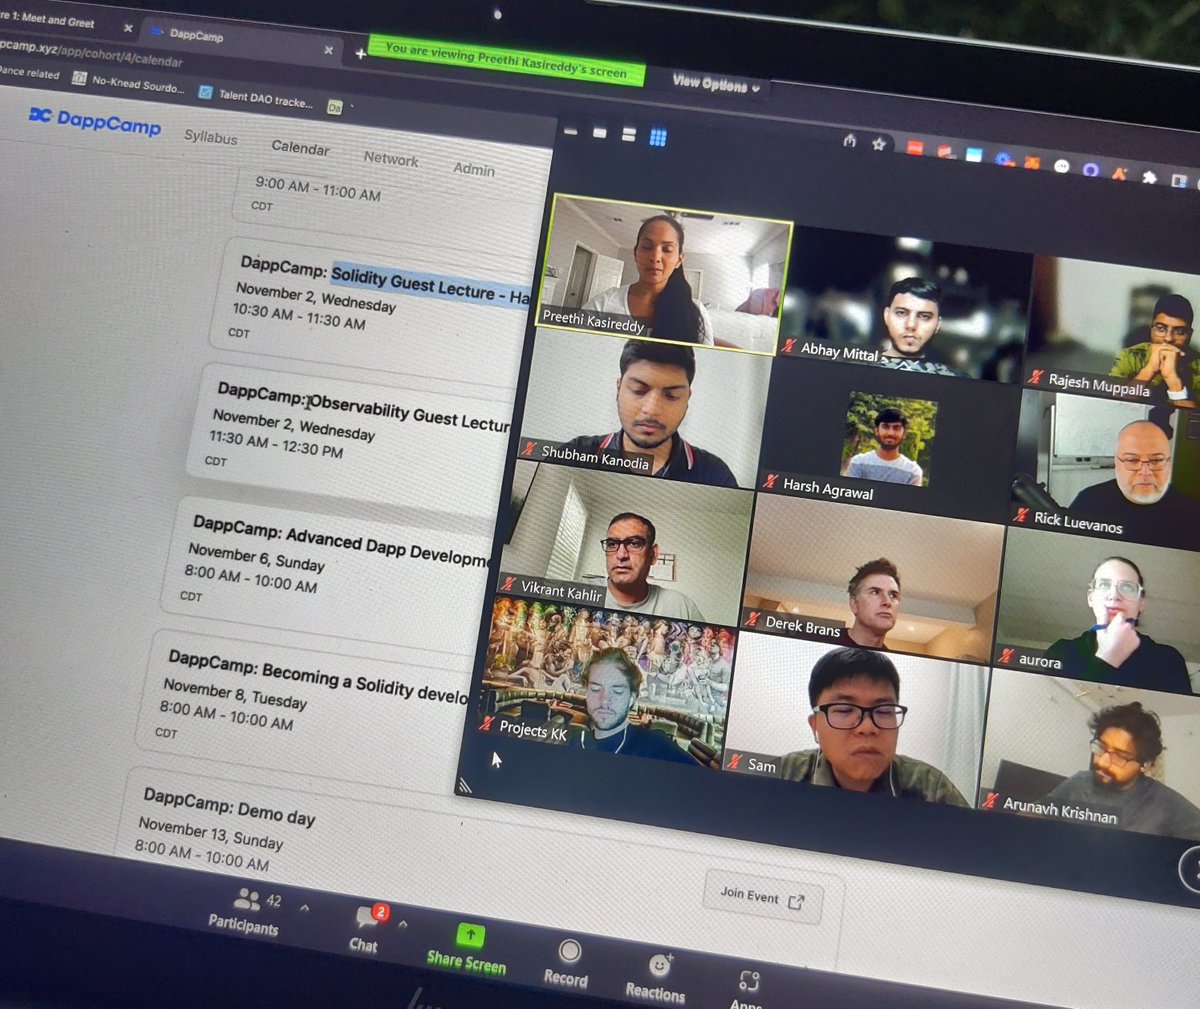Image resolution: width=1200 pixels, height=1009 pixels.
Task: Open the Participants panel in Zoom toolbar
Action: [245, 912]
